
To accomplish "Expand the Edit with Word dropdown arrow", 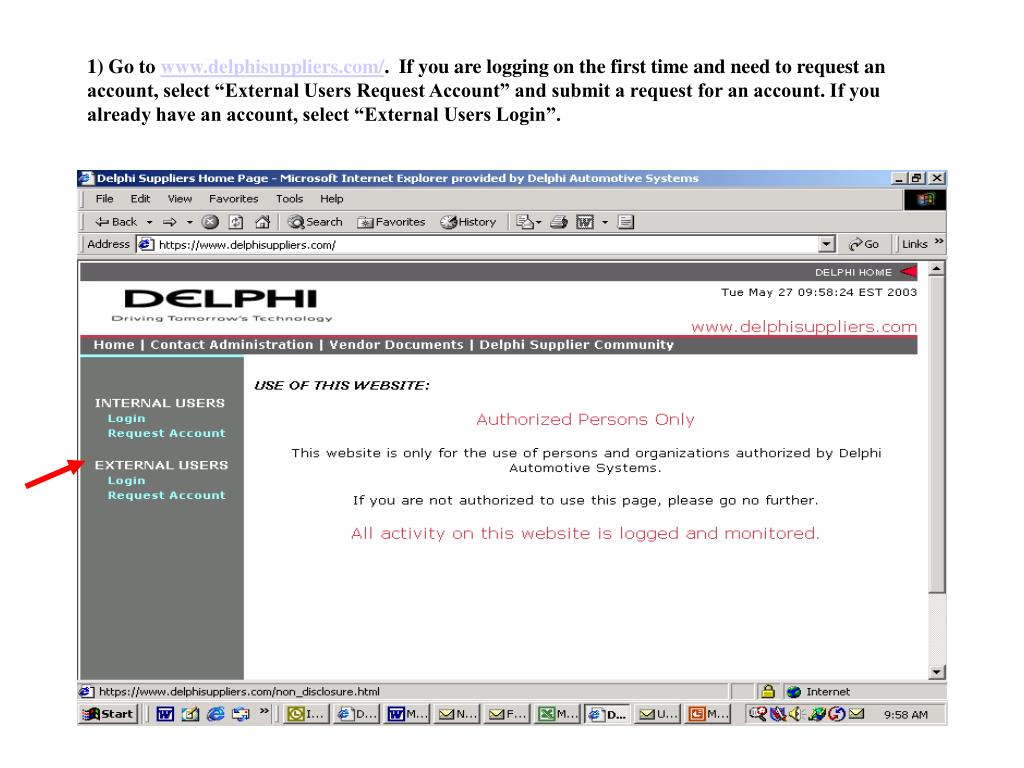I will pyautogui.click(x=605, y=222).
